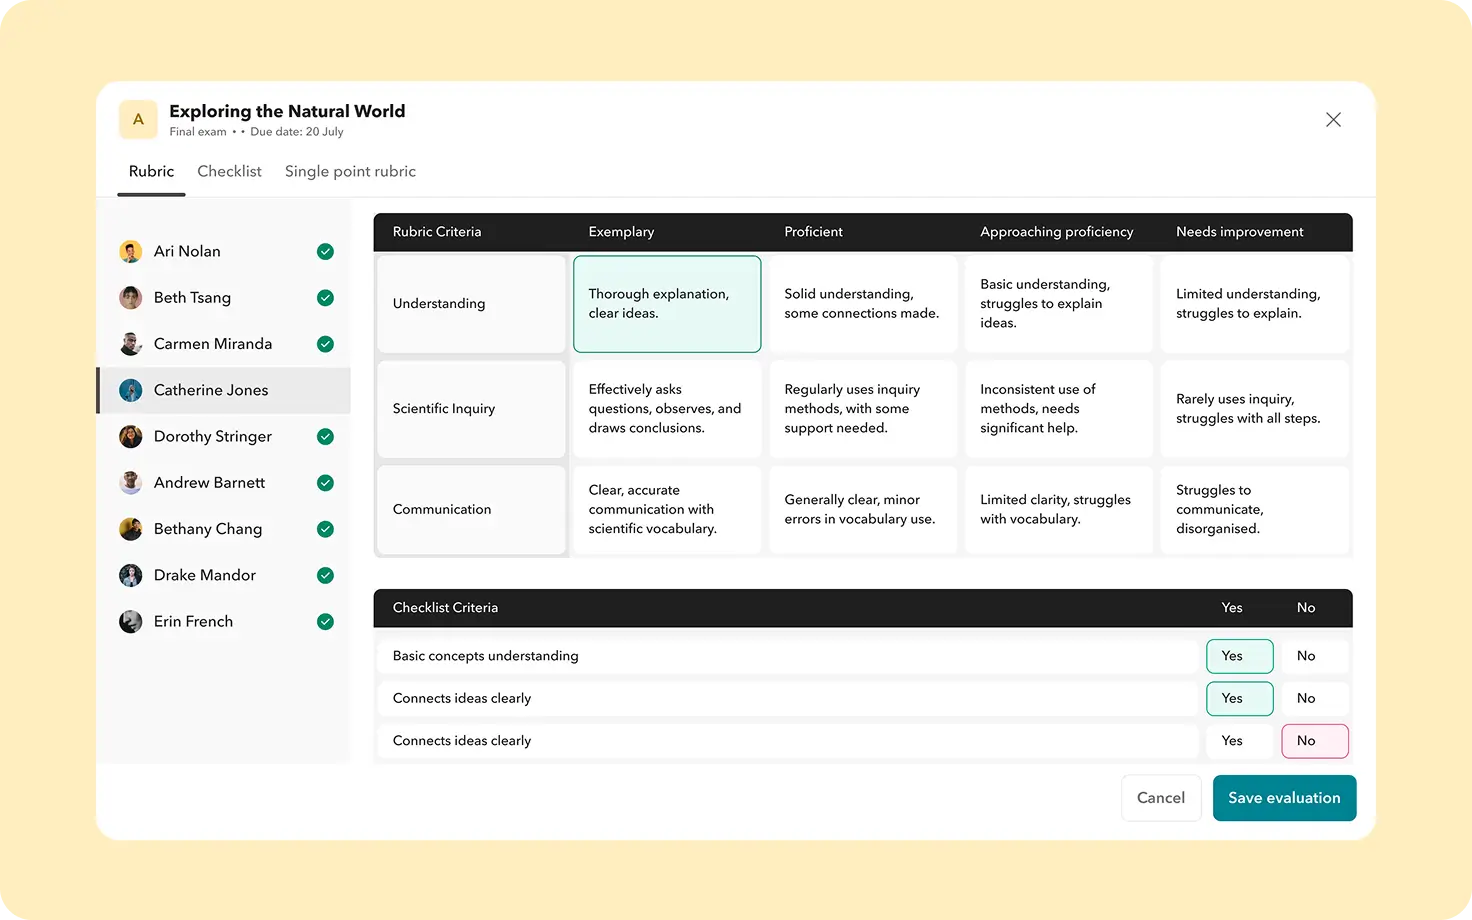The image size is (1472, 920).
Task: Click Bethany Chang's avatar
Action: pyautogui.click(x=131, y=529)
